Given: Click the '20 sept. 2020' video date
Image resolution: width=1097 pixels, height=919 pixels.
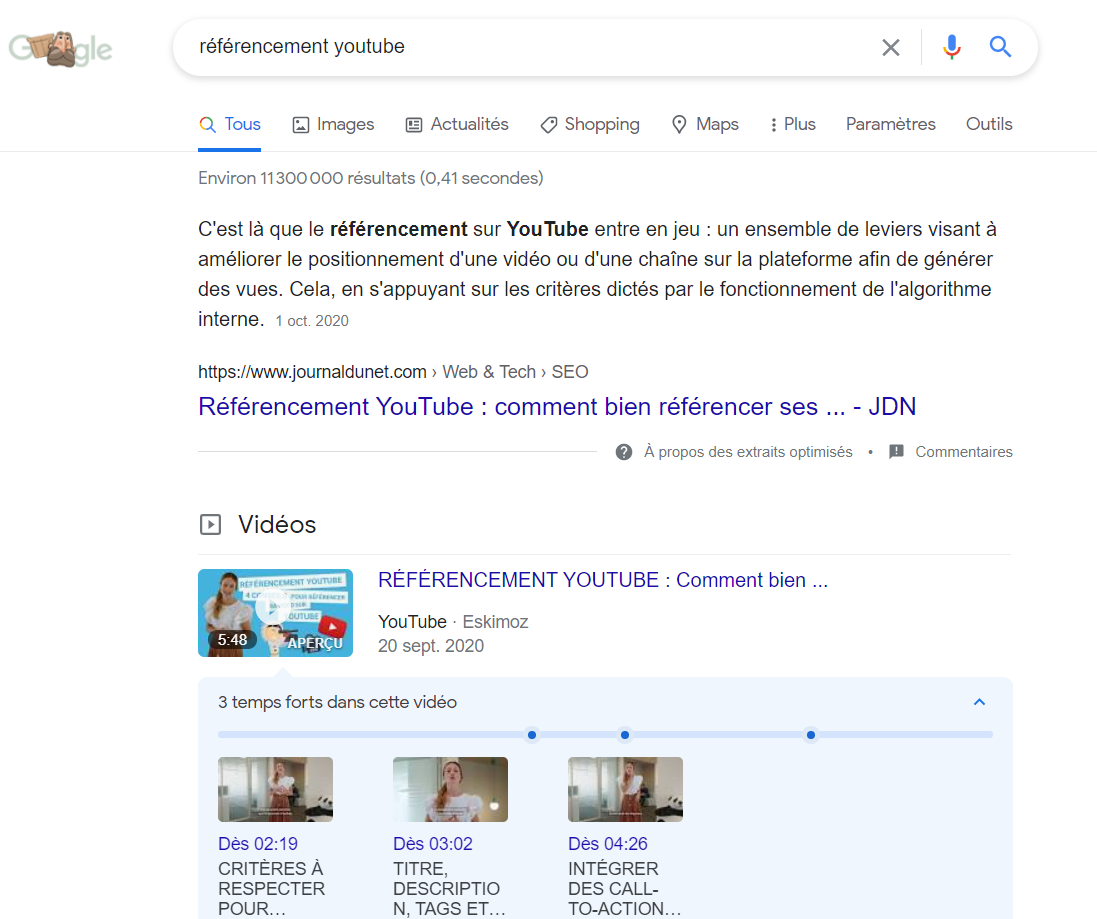Looking at the screenshot, I should click(x=431, y=646).
